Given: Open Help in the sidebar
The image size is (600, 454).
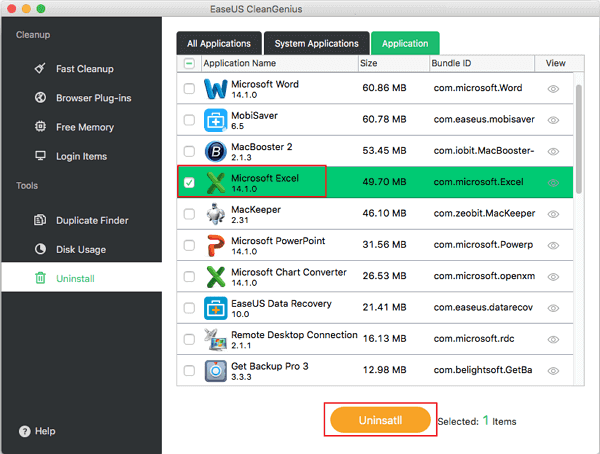Looking at the screenshot, I should point(36,431).
